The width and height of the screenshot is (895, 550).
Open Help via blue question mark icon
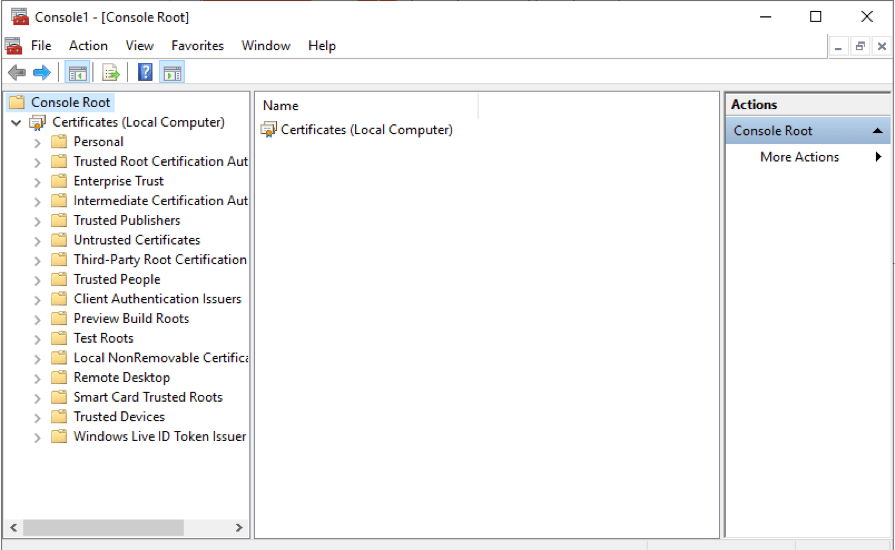tap(146, 72)
